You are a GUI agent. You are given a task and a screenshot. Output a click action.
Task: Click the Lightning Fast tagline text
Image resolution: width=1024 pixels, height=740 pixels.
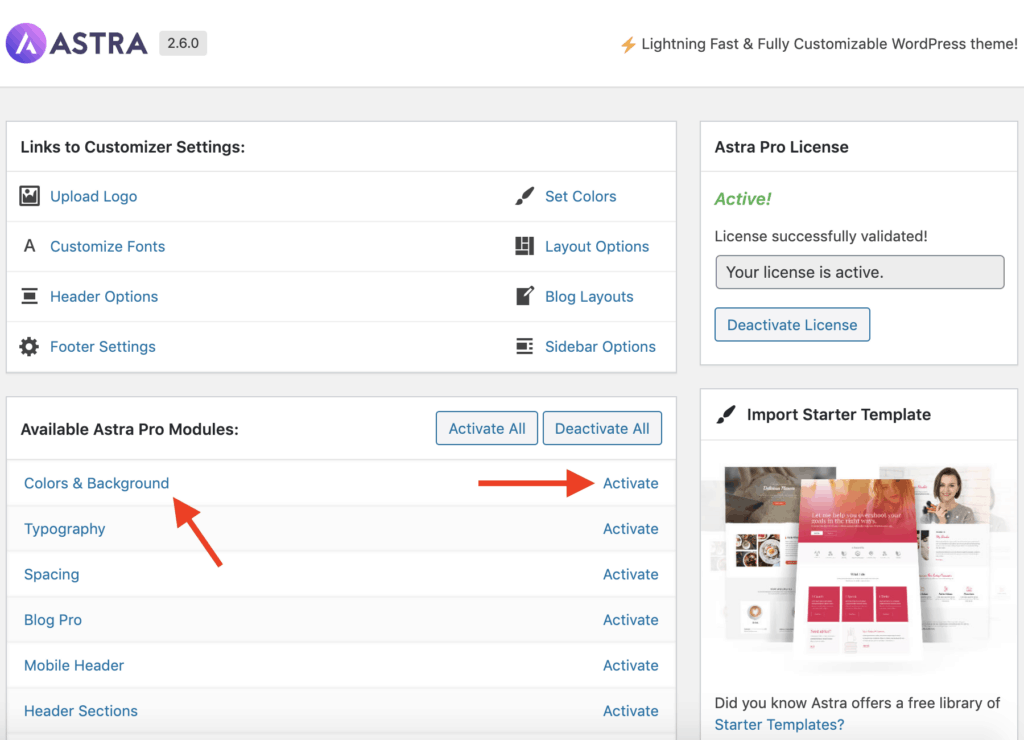[x=829, y=44]
